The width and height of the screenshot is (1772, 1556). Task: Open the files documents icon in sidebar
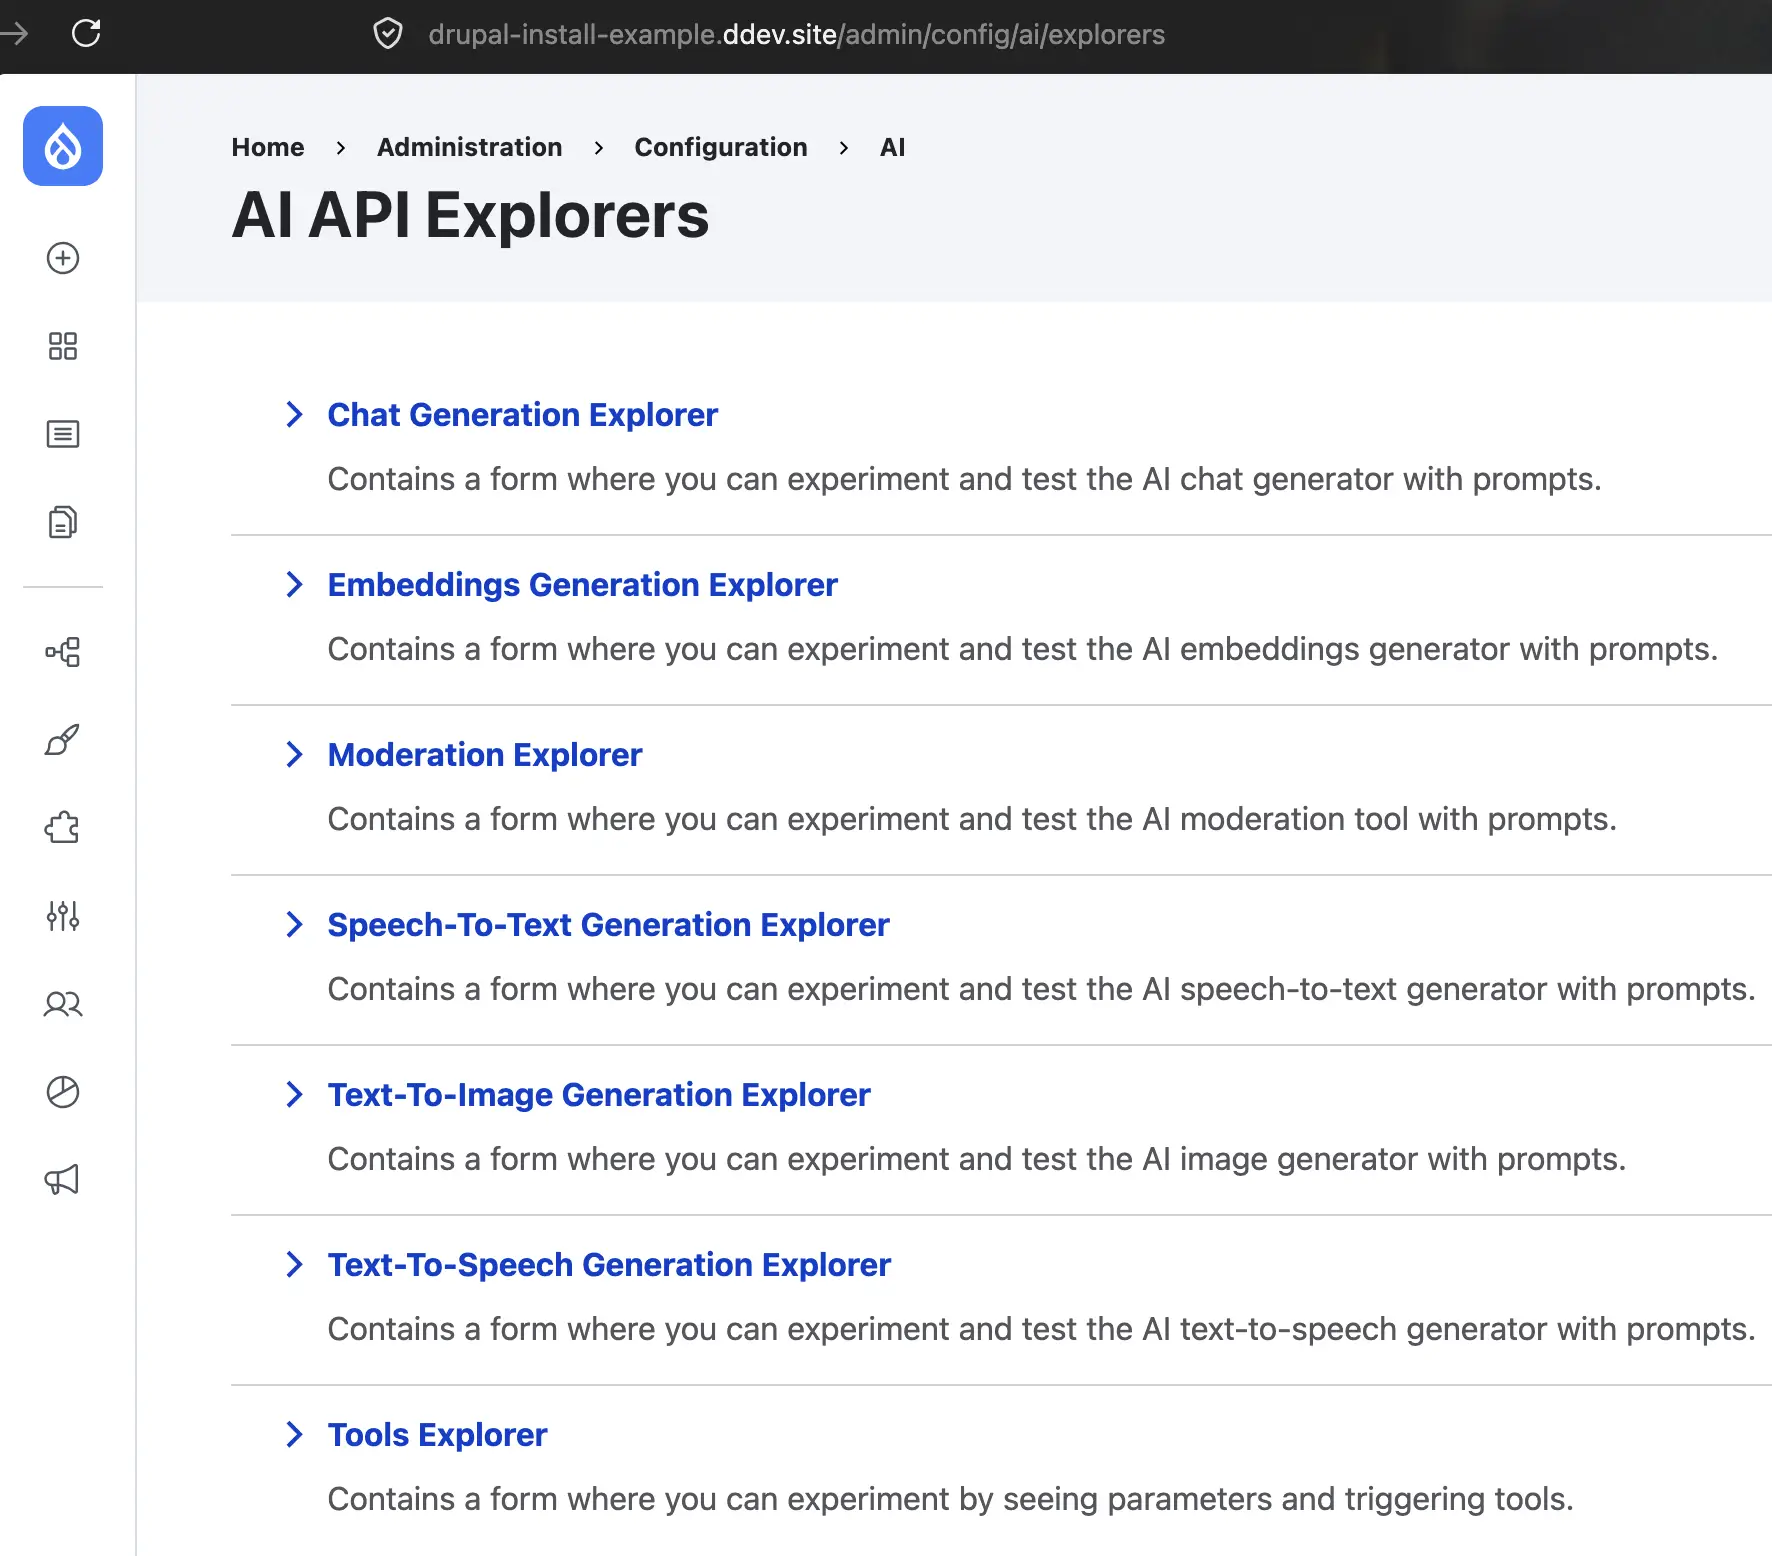63,522
